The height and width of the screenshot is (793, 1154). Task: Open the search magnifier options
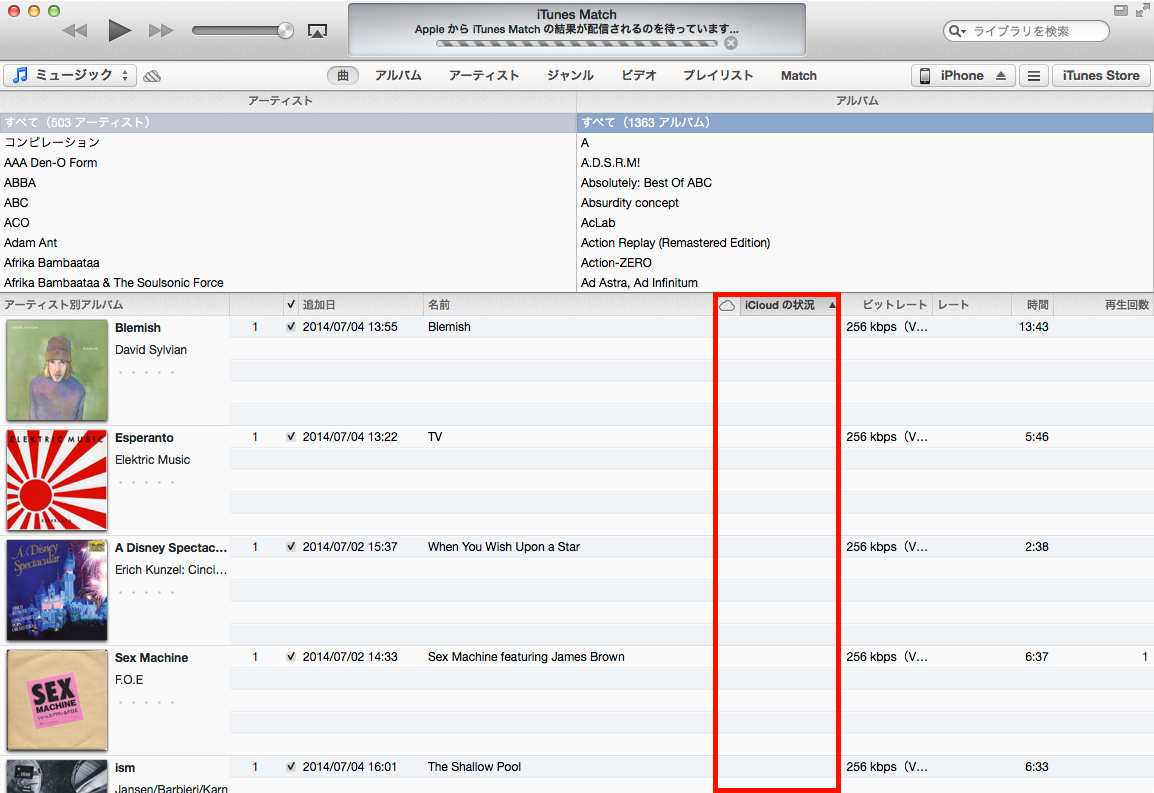[957, 31]
